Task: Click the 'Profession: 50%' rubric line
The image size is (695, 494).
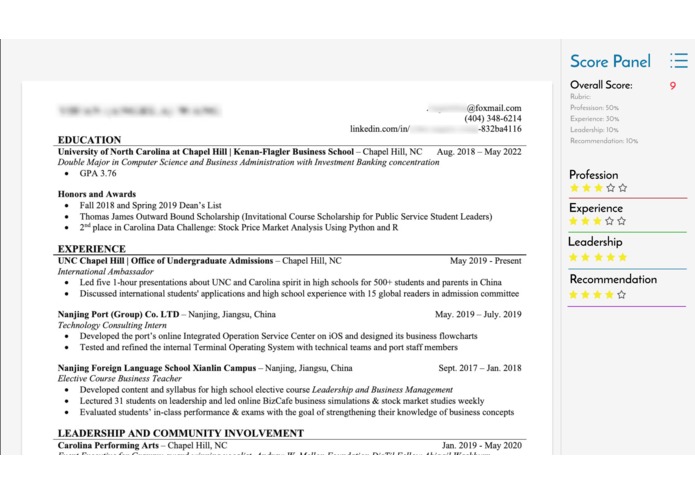Action: (594, 108)
